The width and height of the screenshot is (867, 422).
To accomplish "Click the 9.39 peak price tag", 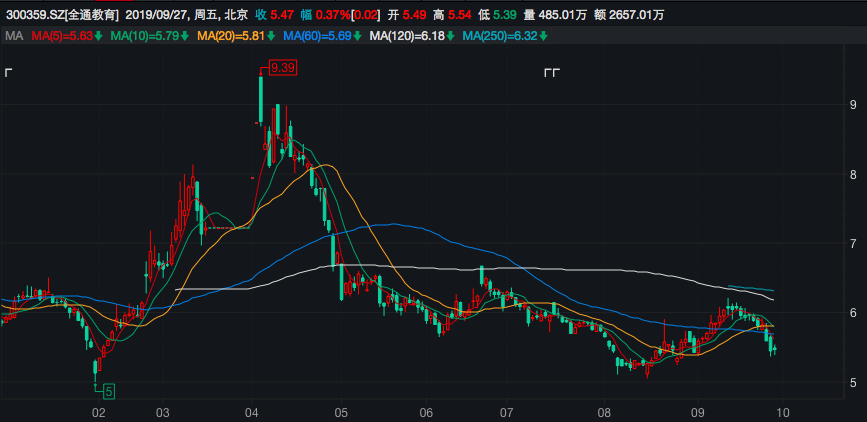I will click(283, 68).
